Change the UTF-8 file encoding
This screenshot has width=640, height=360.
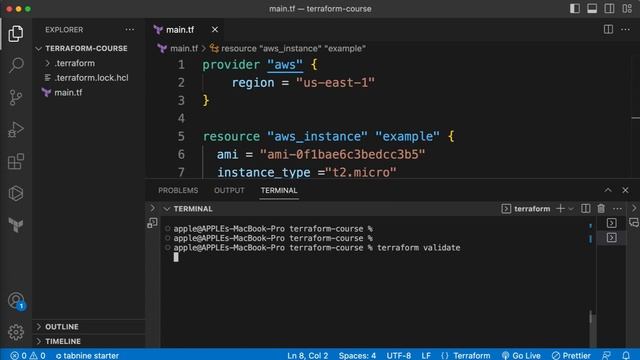(x=399, y=356)
